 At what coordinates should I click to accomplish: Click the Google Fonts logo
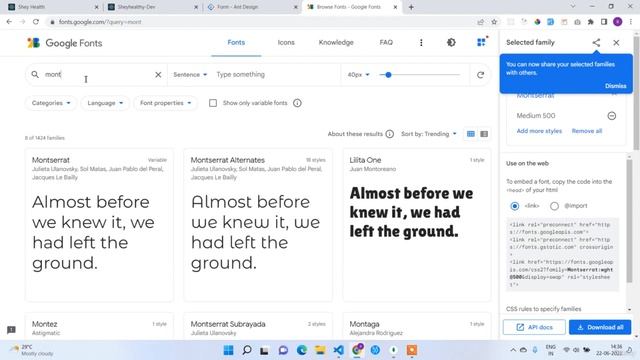[x=64, y=43]
